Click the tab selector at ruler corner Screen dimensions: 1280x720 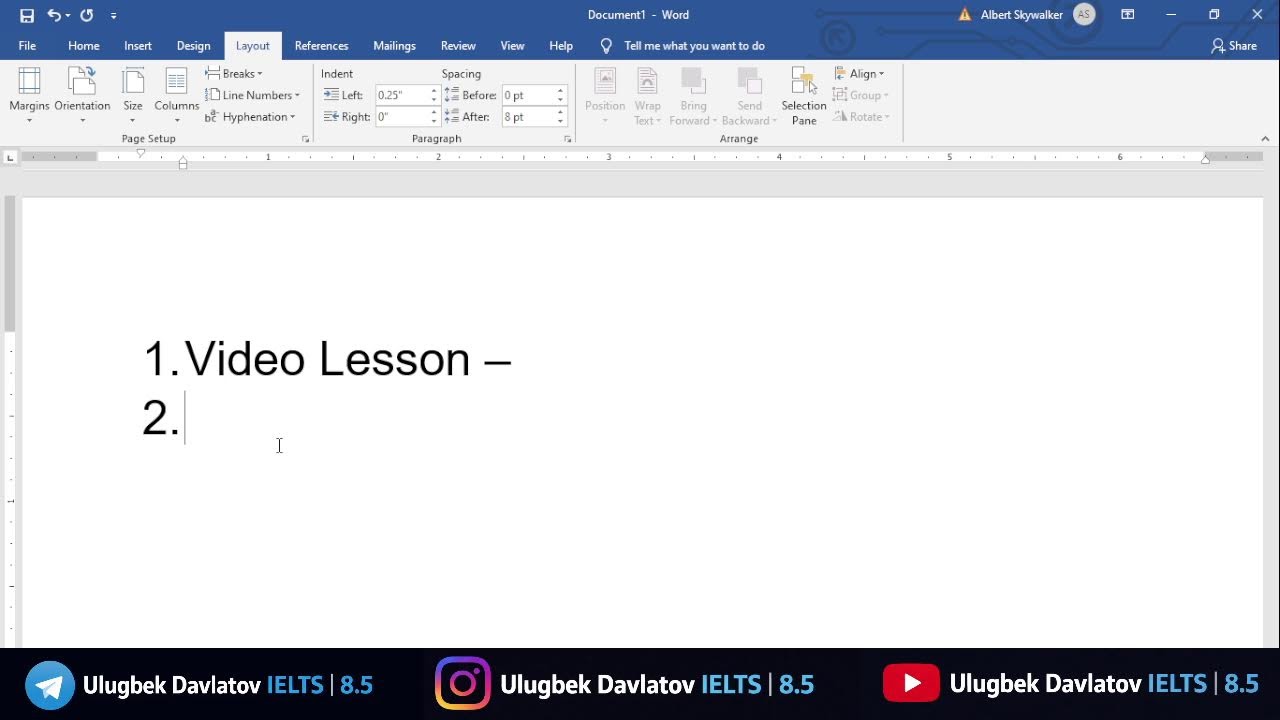point(10,157)
